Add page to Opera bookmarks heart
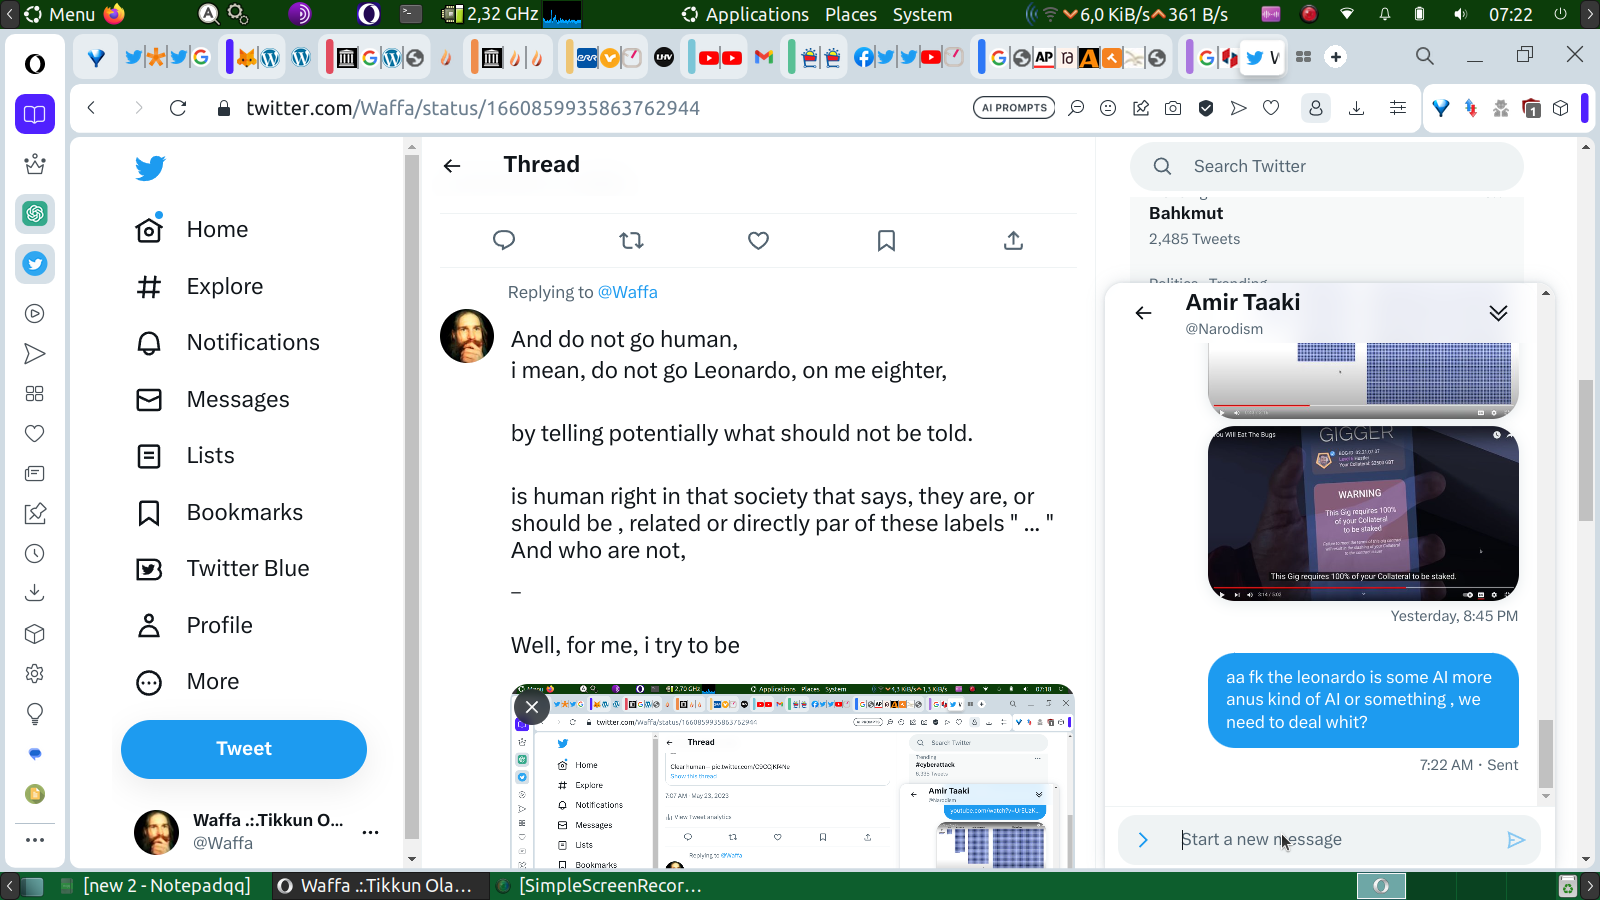1600x900 pixels. point(1271,108)
